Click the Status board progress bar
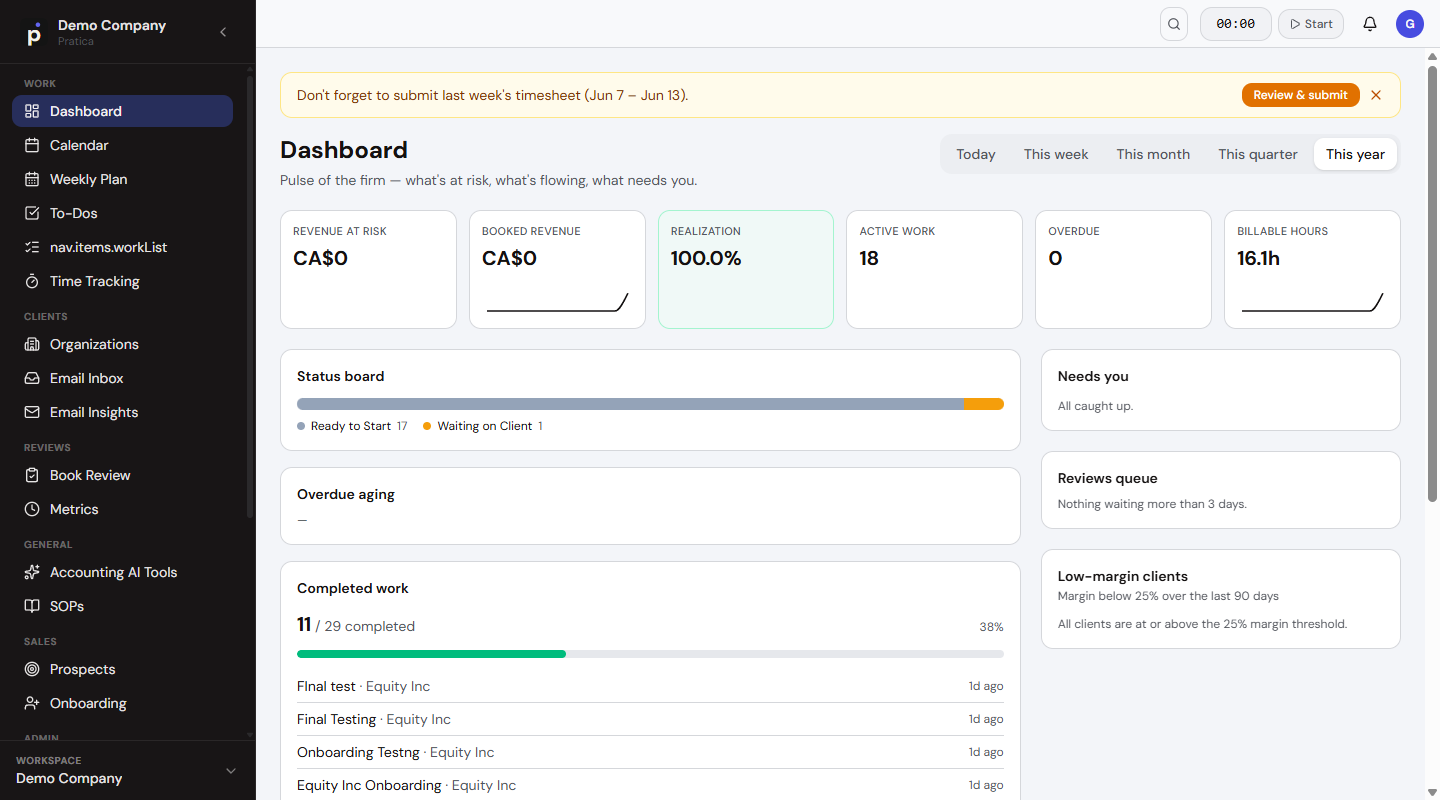This screenshot has width=1440, height=800. (x=650, y=404)
